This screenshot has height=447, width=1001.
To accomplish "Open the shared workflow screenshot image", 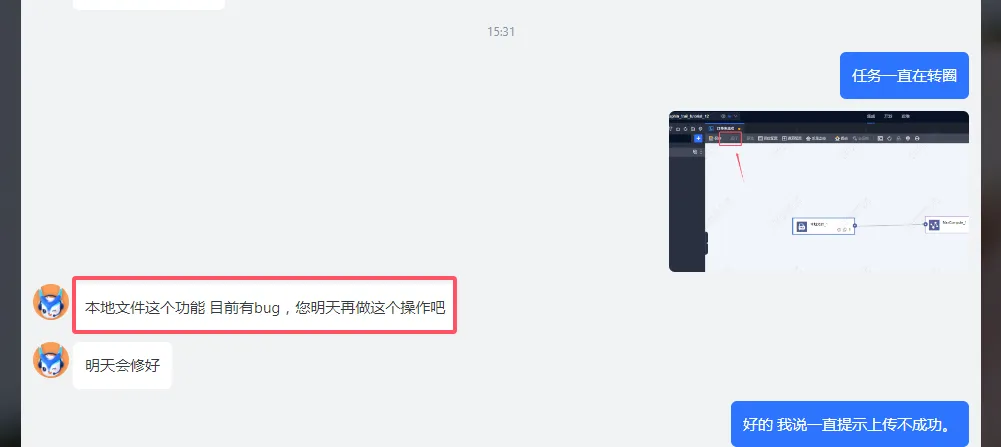I will tap(818, 192).
